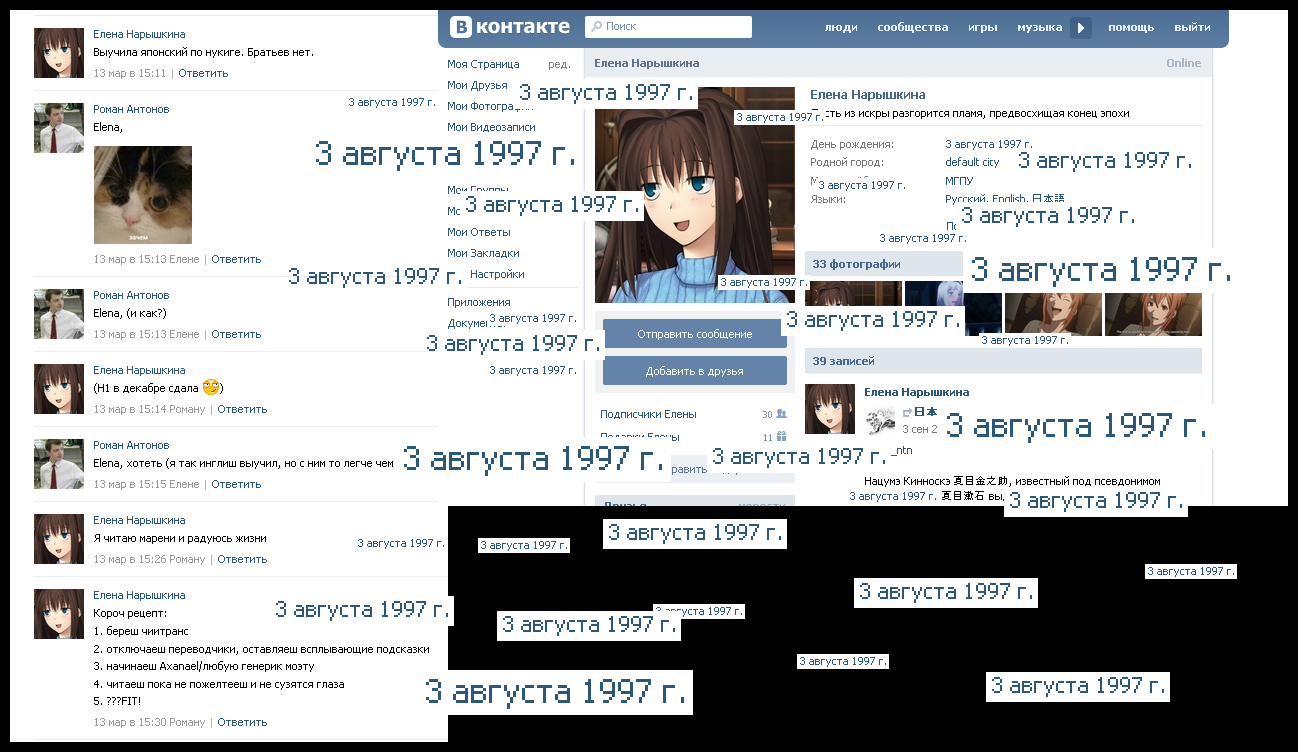This screenshot has height=752, width=1298.
Task: Click the avatar beside 'Выучила японский по нукиге'
Action: [x=59, y=53]
